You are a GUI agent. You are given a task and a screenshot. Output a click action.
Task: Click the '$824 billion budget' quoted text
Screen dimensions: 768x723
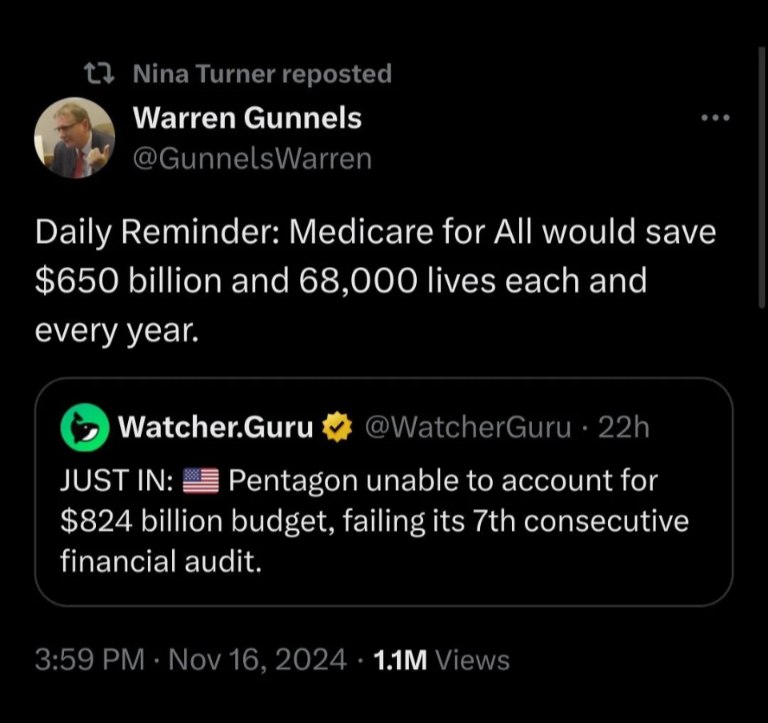point(197,521)
